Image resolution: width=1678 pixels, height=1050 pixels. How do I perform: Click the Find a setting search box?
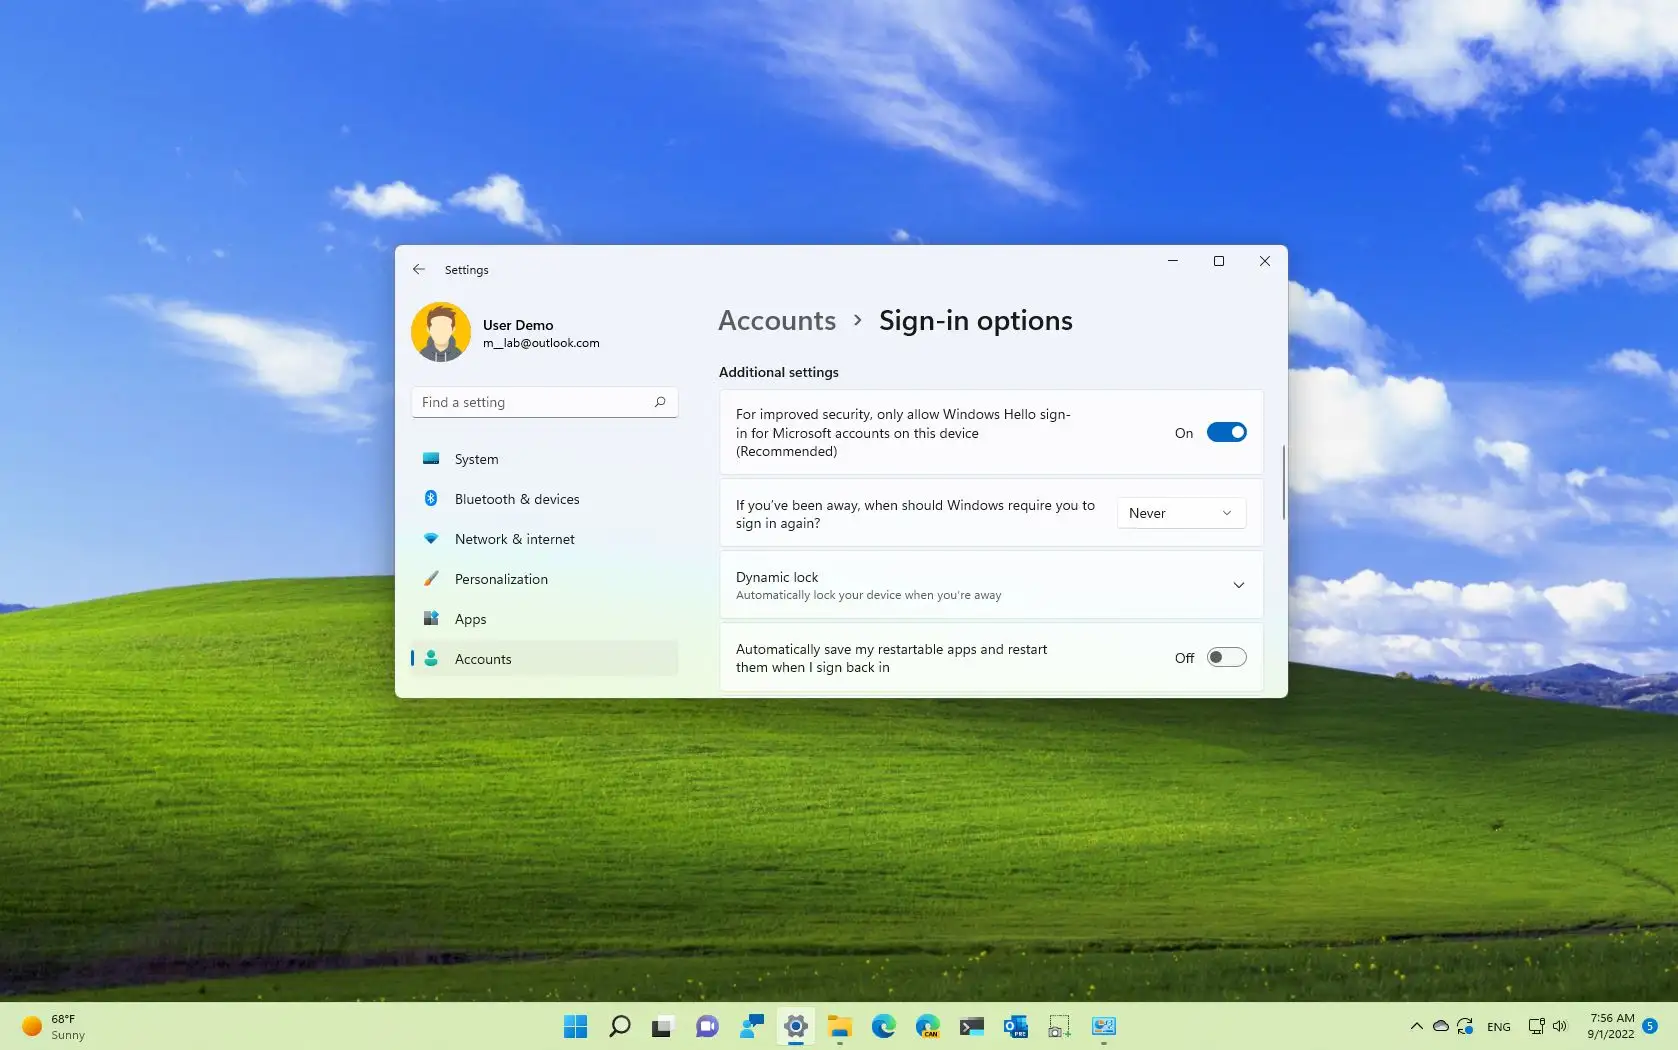click(544, 402)
